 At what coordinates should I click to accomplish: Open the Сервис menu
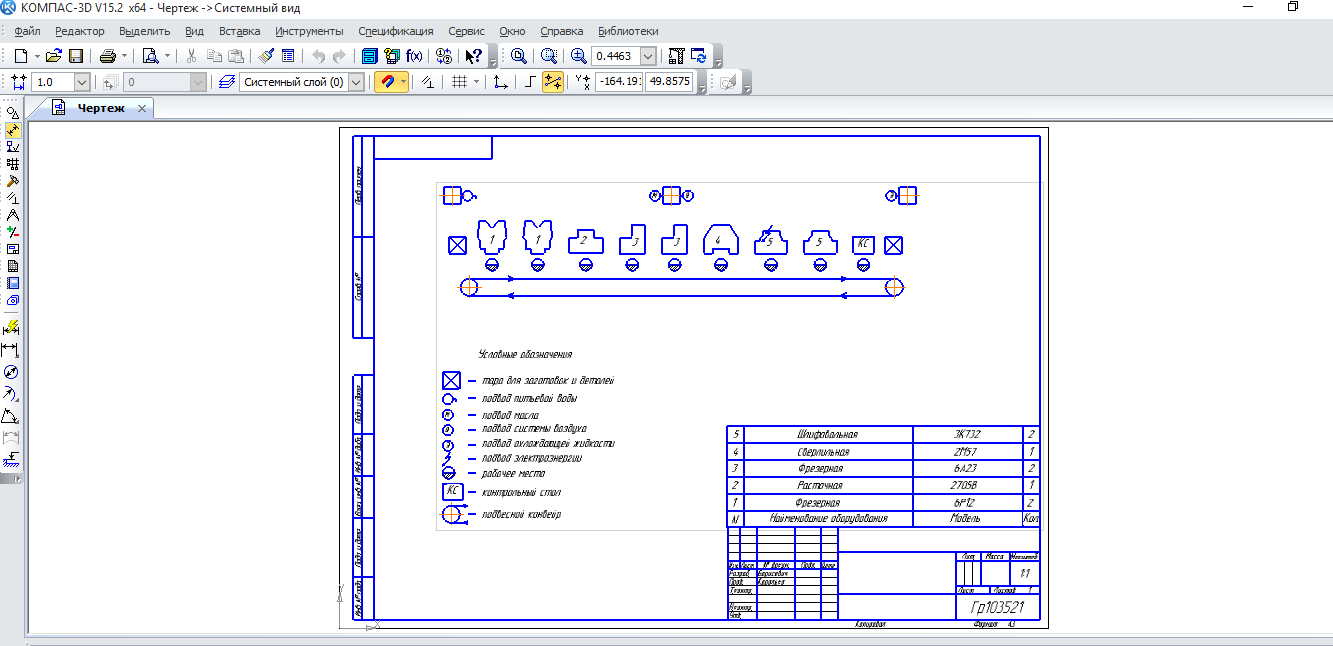click(467, 31)
